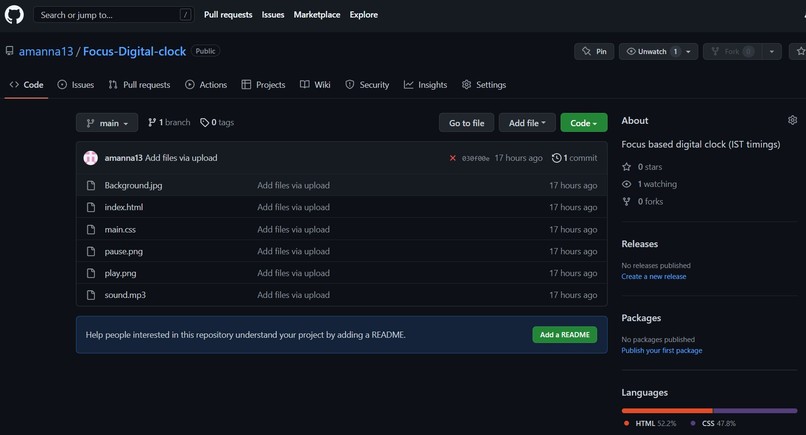Open the green Code dropdown
This screenshot has height=435, width=806.
[x=583, y=123]
